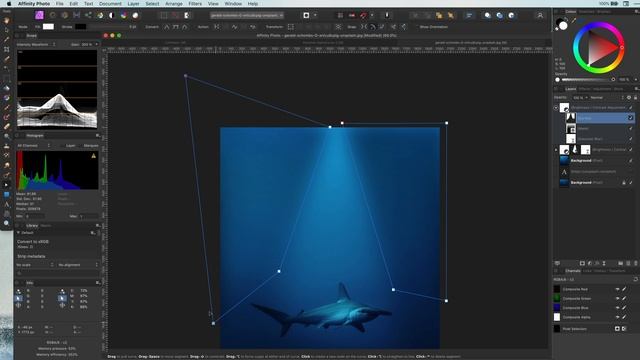Open the File menu
Viewport: 640px width, 360px height.
(x=60, y=4)
